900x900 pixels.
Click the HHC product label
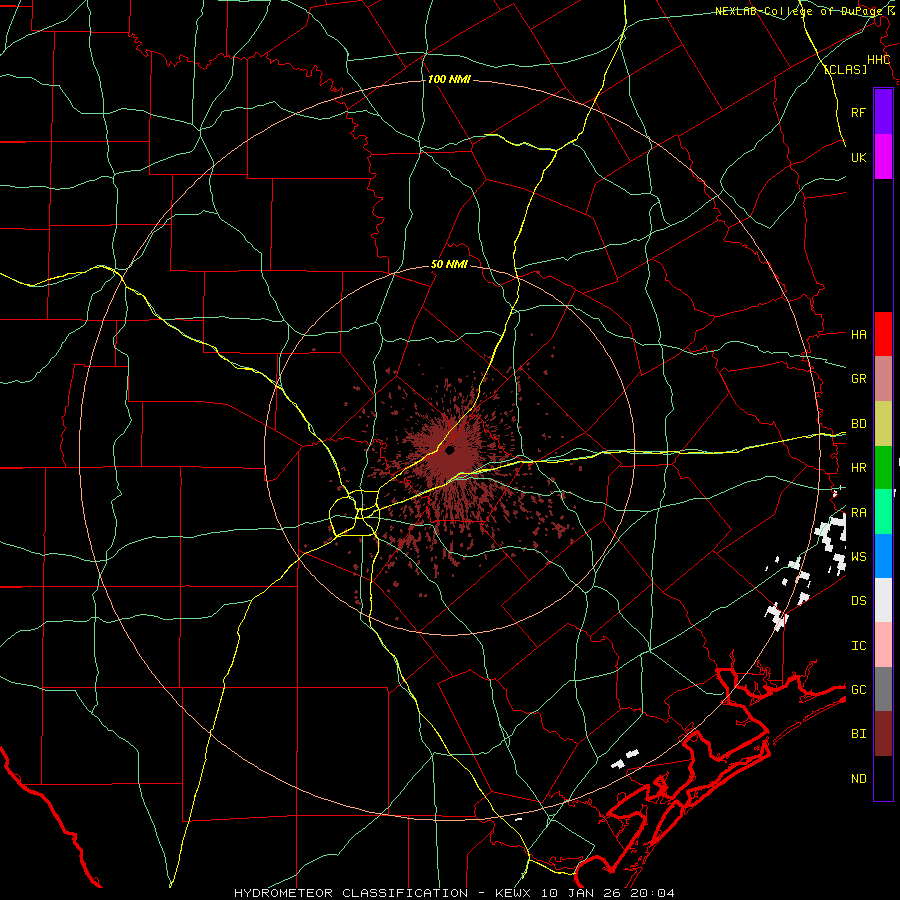click(x=878, y=60)
